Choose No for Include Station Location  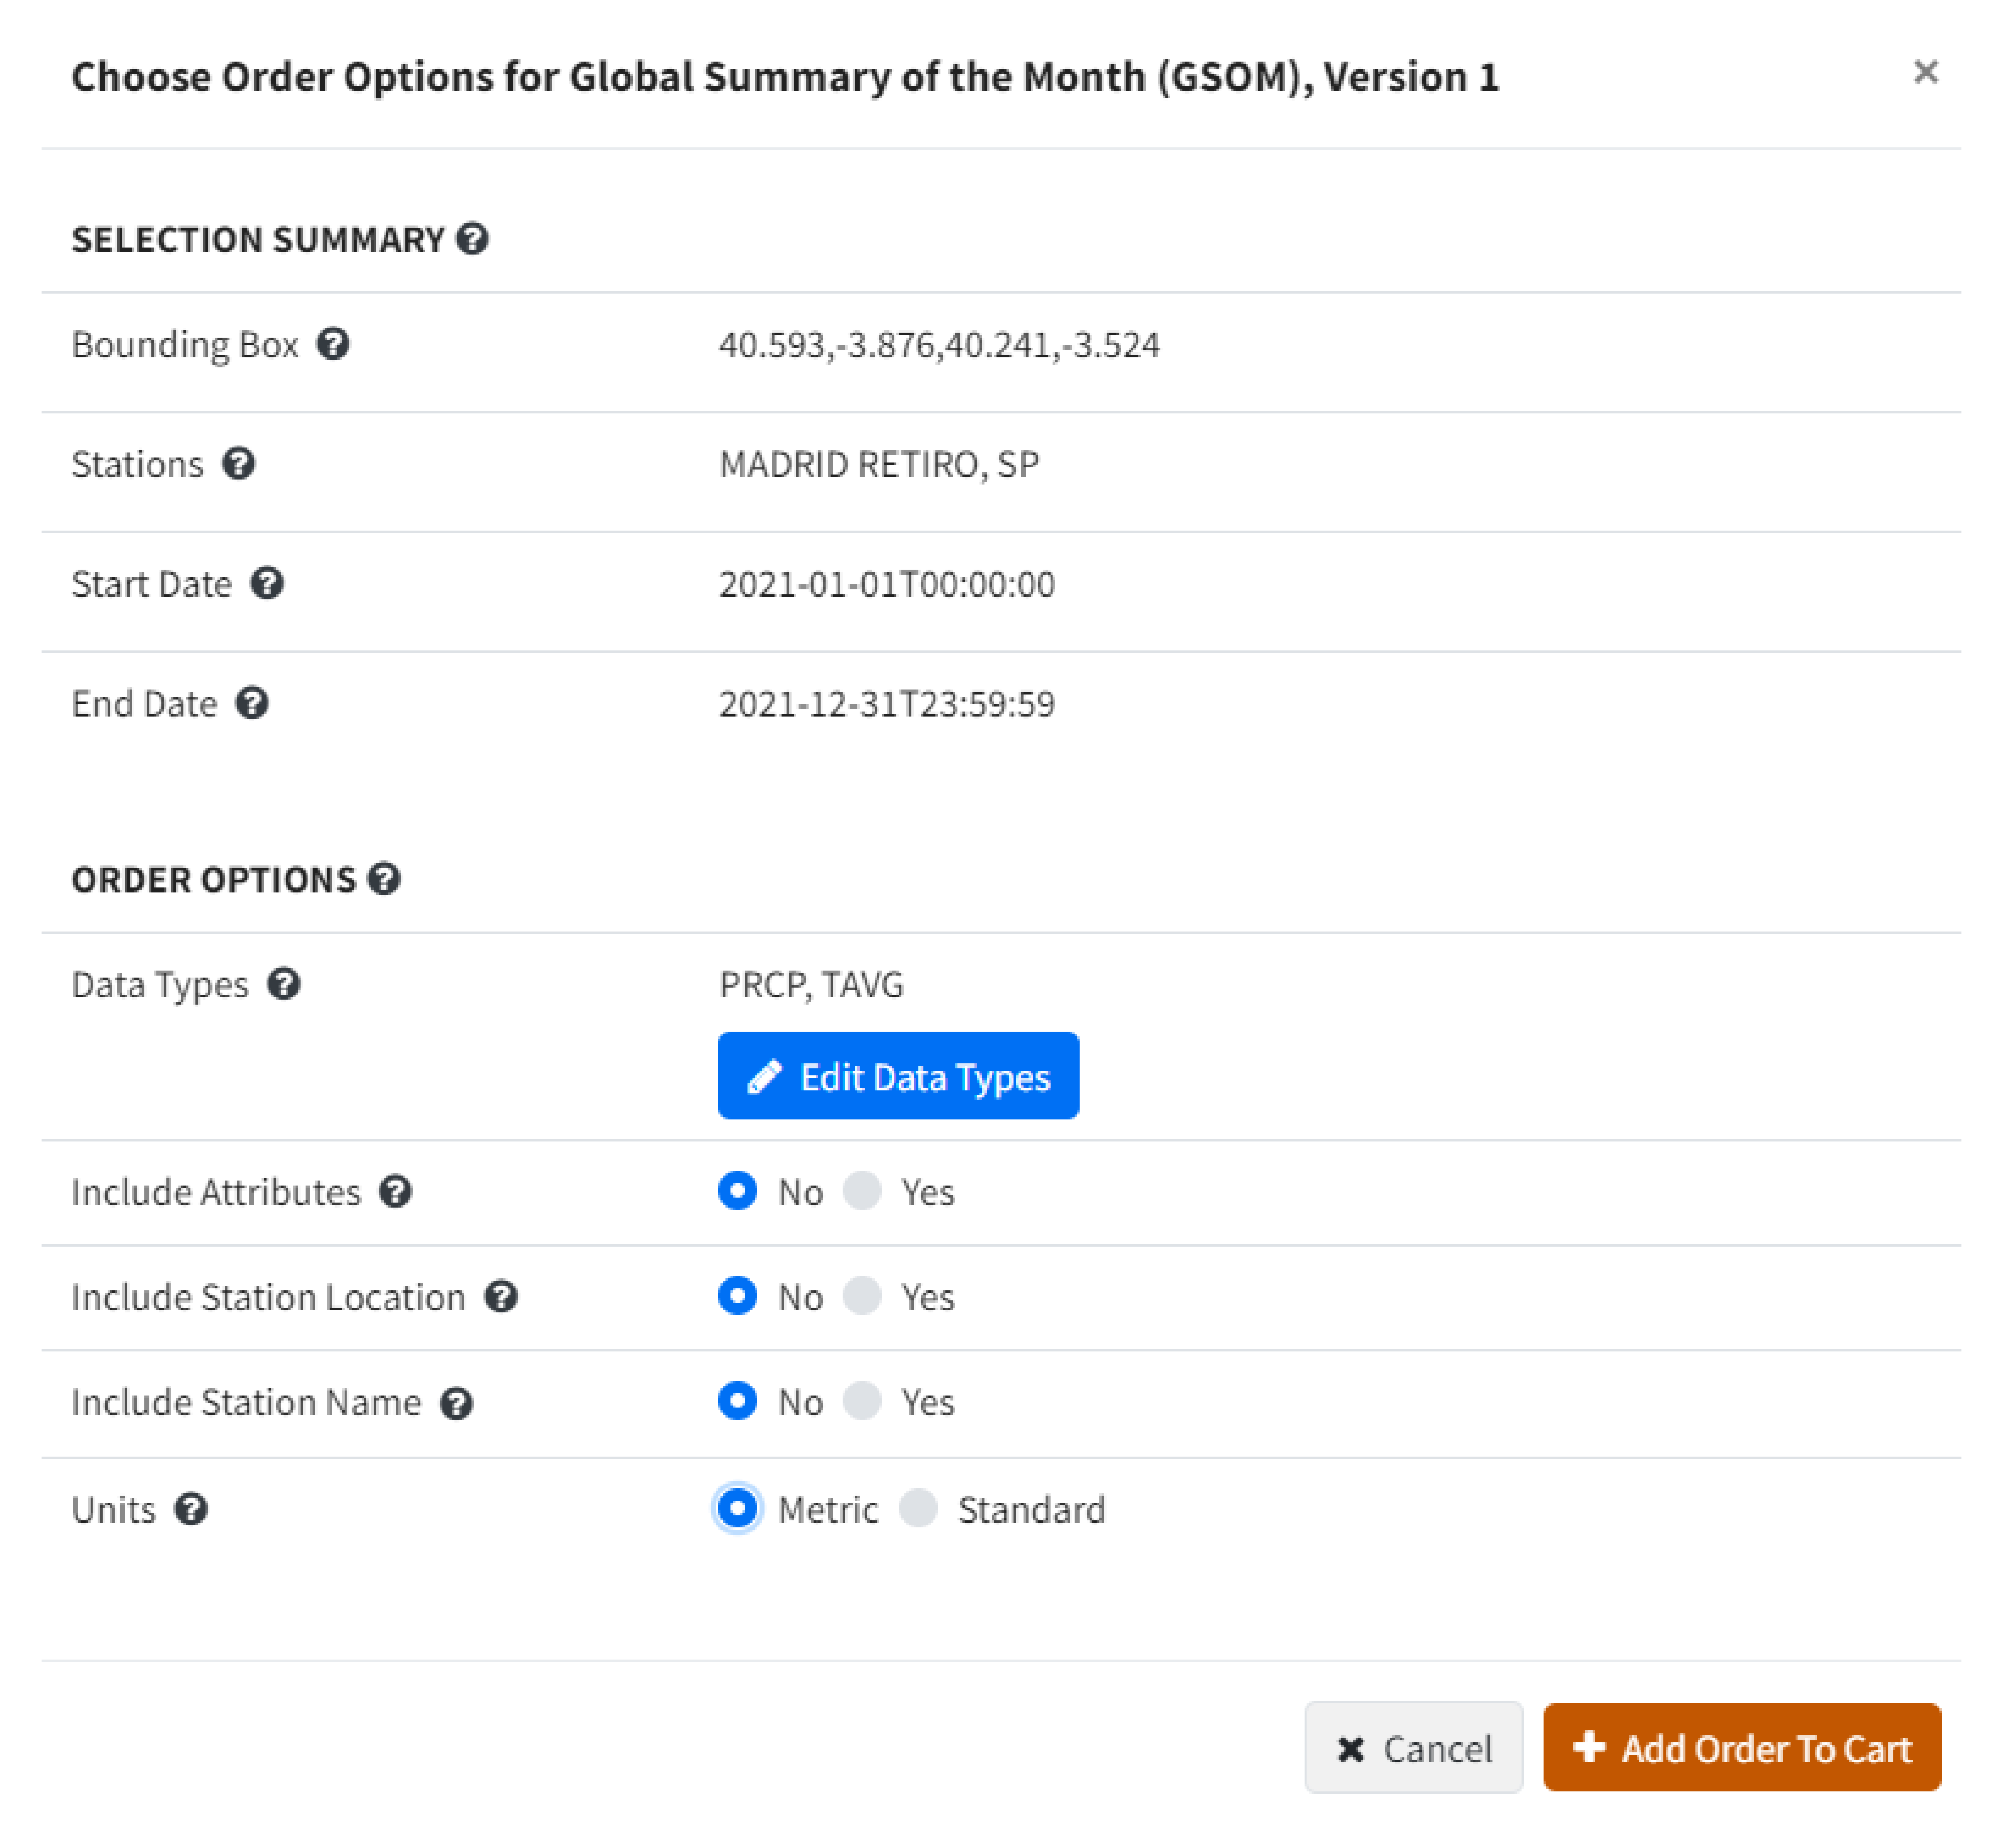pyautogui.click(x=738, y=1296)
